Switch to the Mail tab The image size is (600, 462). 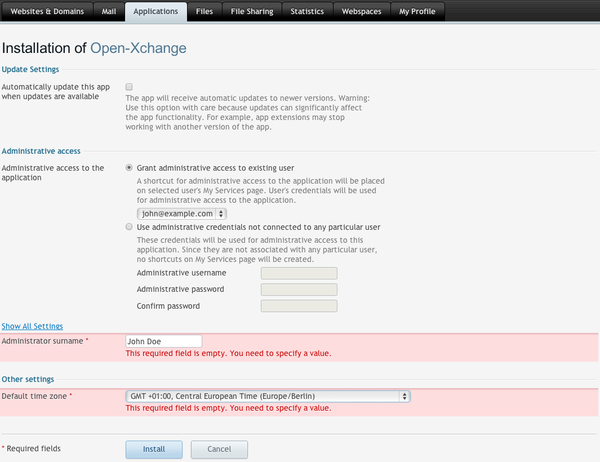click(109, 11)
